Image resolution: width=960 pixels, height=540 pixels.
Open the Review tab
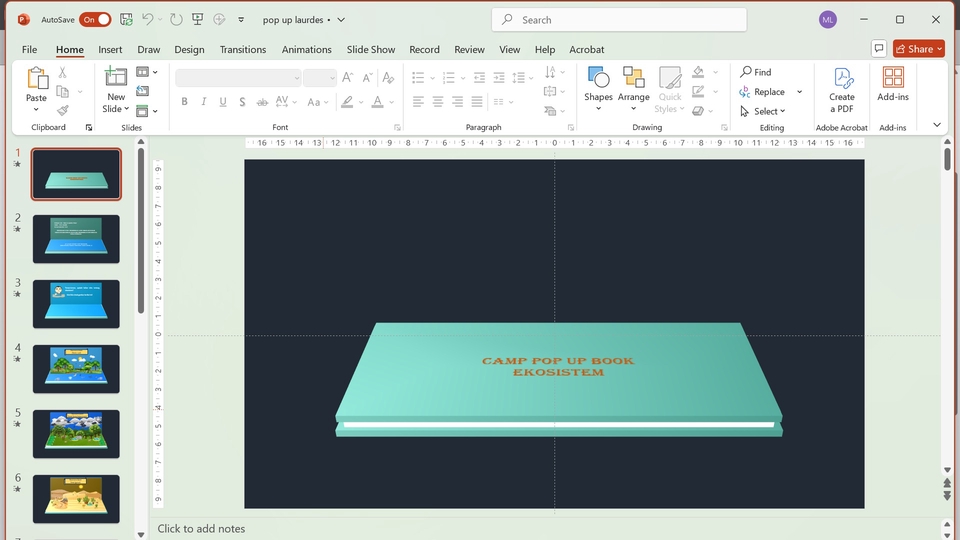point(470,50)
